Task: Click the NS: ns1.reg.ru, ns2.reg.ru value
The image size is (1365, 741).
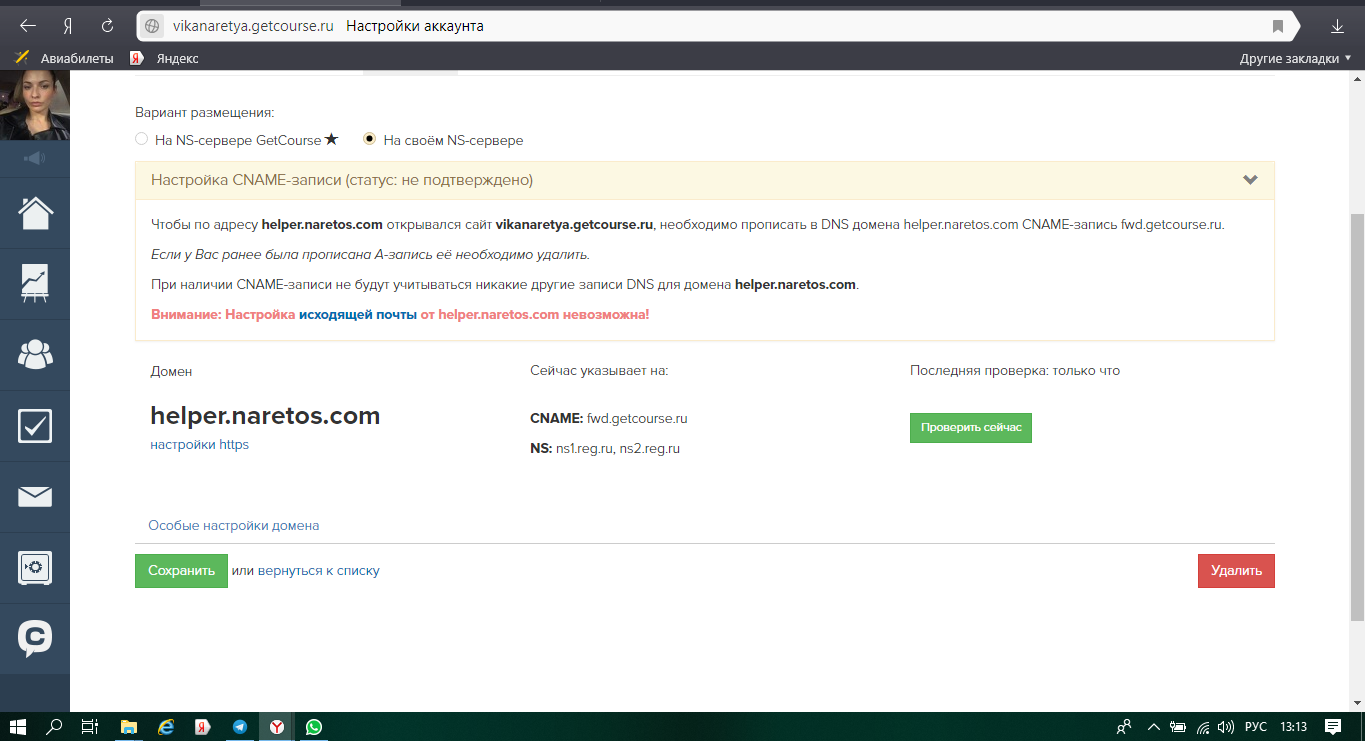Action: [605, 449]
